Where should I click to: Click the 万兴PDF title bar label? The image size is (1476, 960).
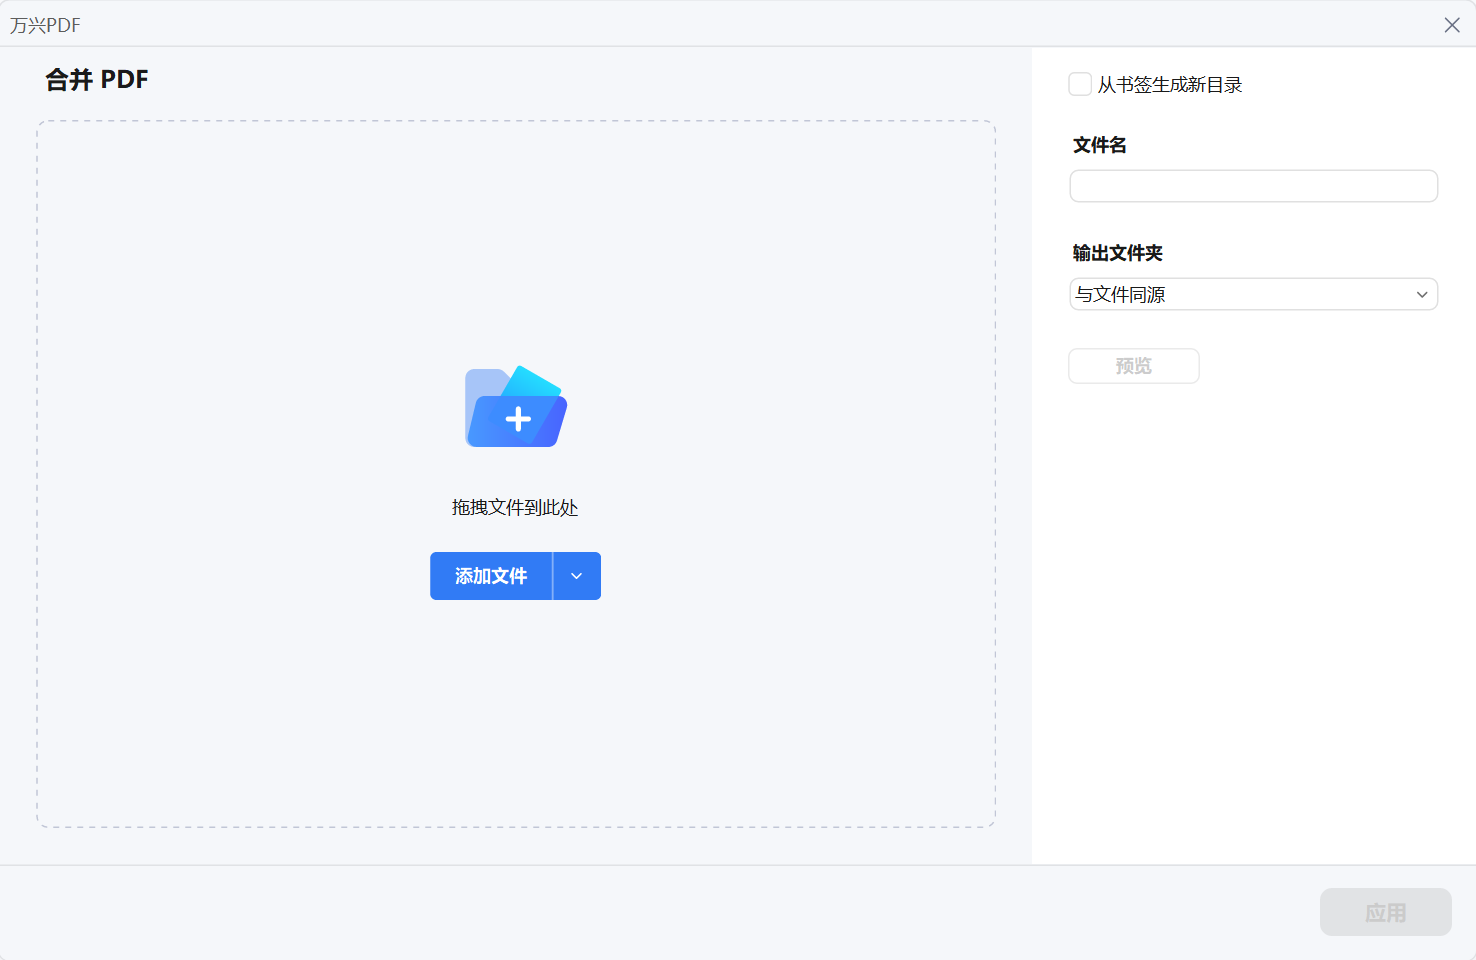[x=44, y=25]
